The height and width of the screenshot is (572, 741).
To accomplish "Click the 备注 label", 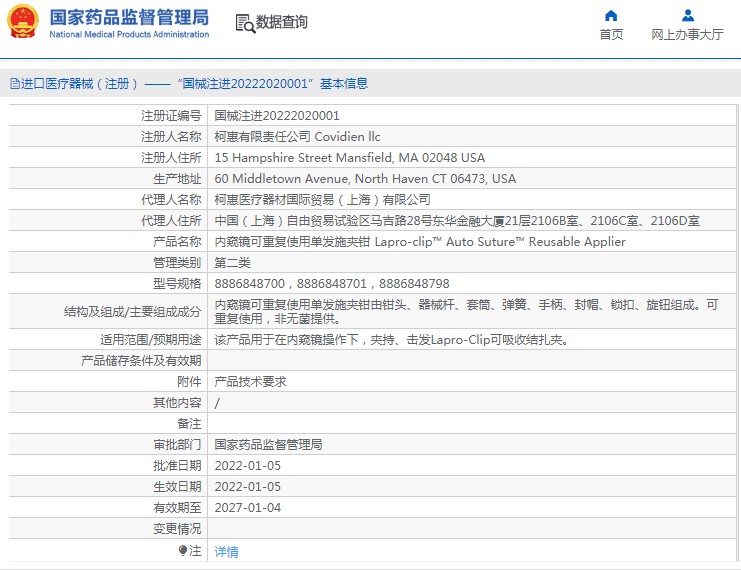I will coord(189,424).
